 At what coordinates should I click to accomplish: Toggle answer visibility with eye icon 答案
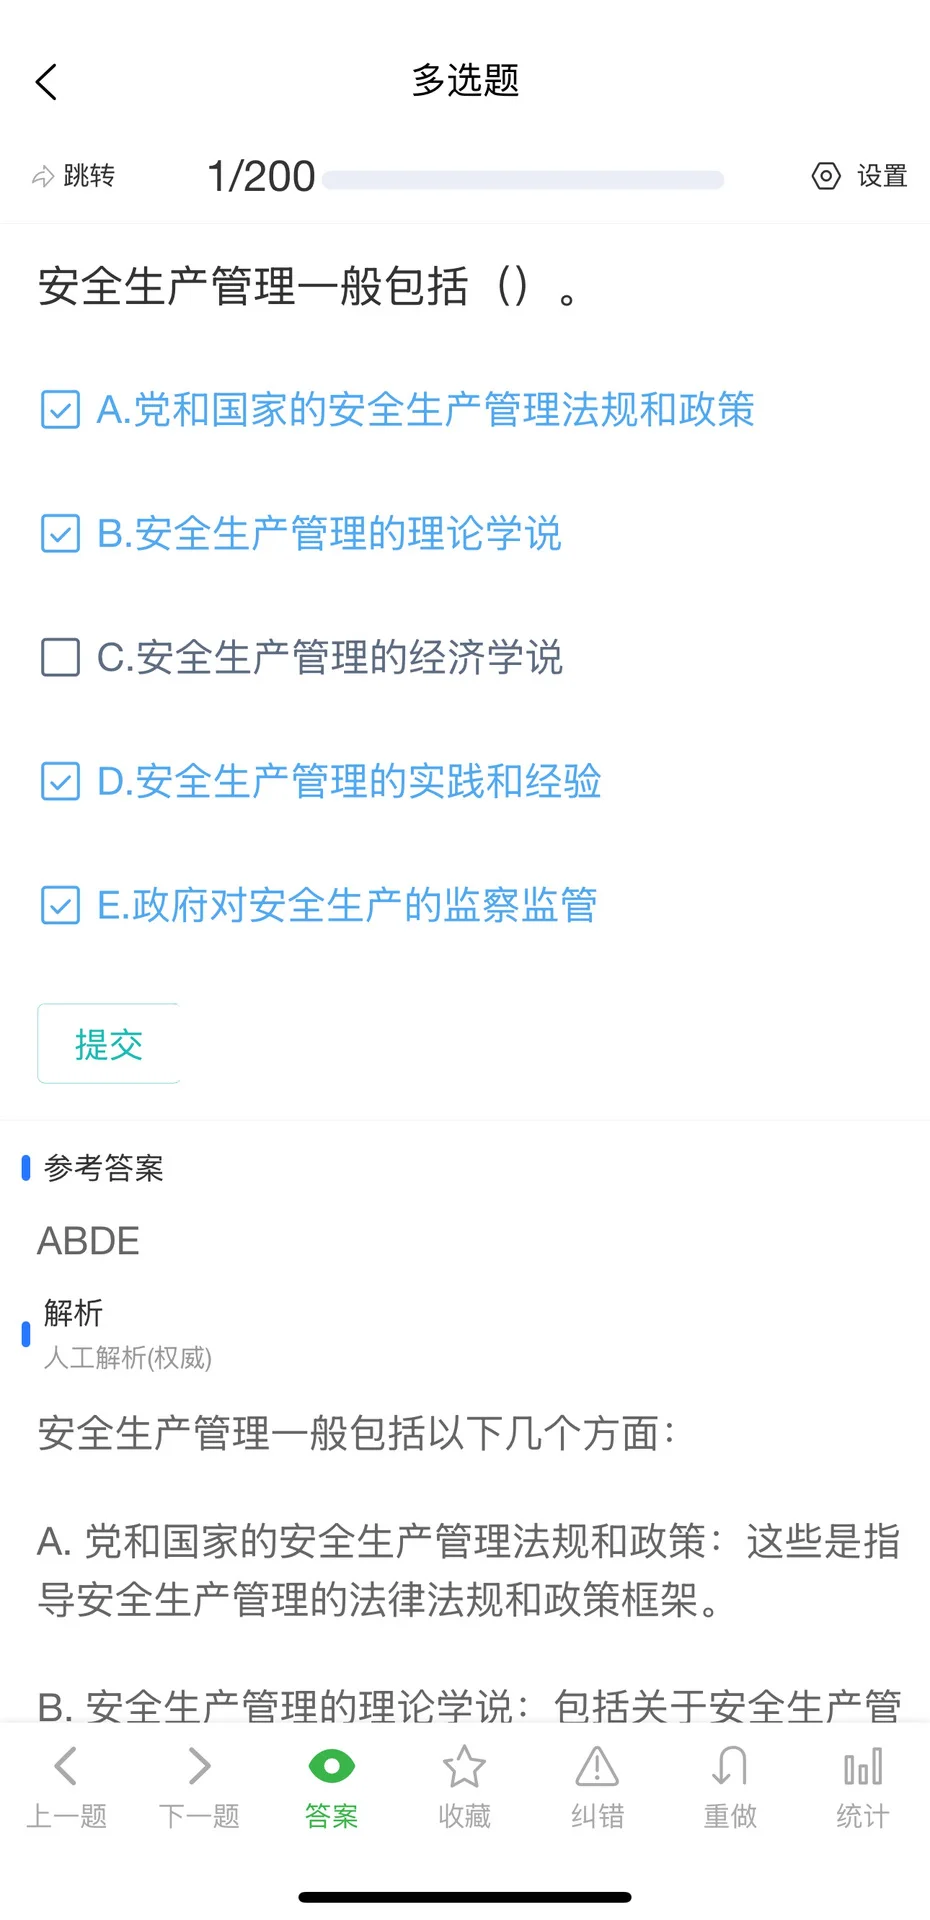click(x=332, y=1788)
